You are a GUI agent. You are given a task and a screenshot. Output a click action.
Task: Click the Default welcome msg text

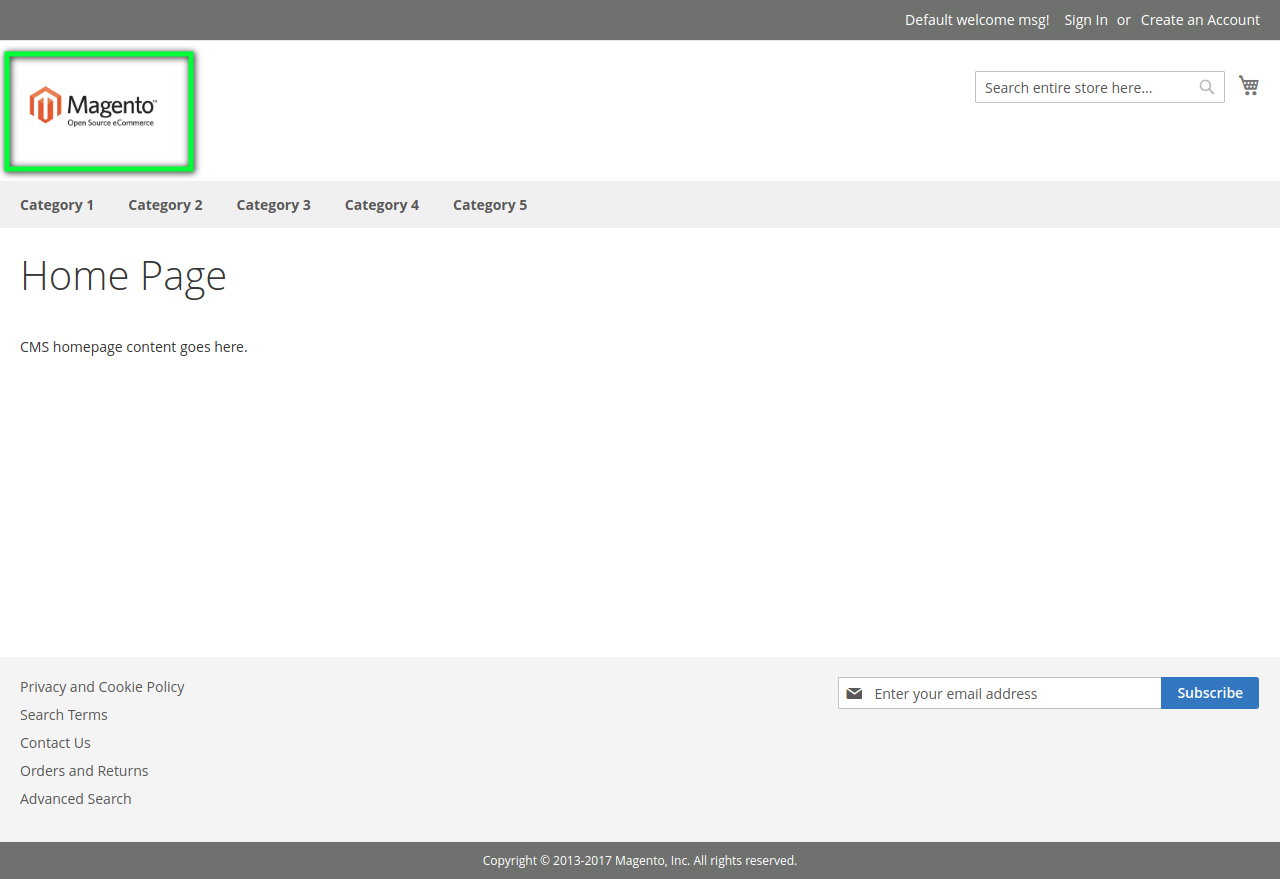976,19
